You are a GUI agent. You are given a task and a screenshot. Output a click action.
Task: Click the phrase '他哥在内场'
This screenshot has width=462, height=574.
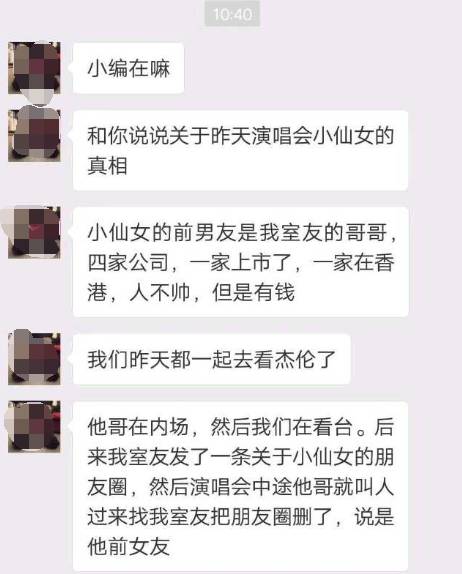coord(138,427)
